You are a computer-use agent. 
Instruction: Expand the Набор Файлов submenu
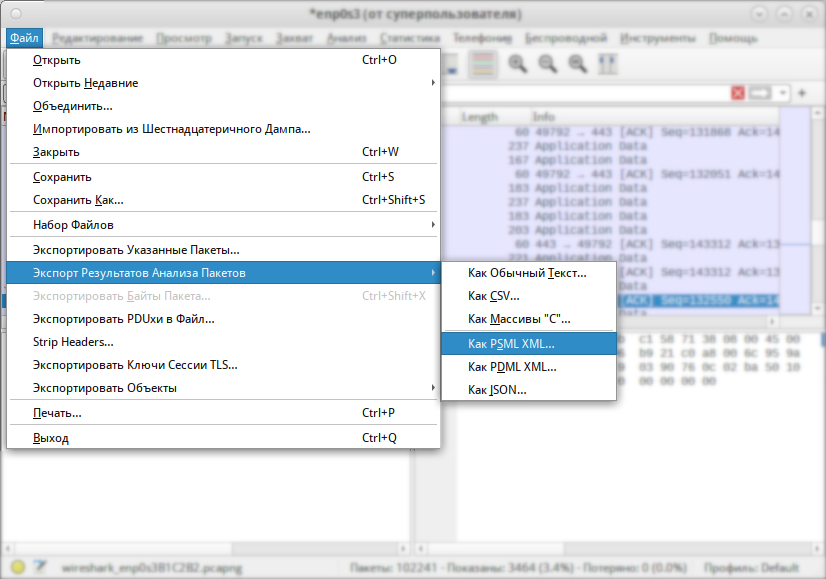223,225
